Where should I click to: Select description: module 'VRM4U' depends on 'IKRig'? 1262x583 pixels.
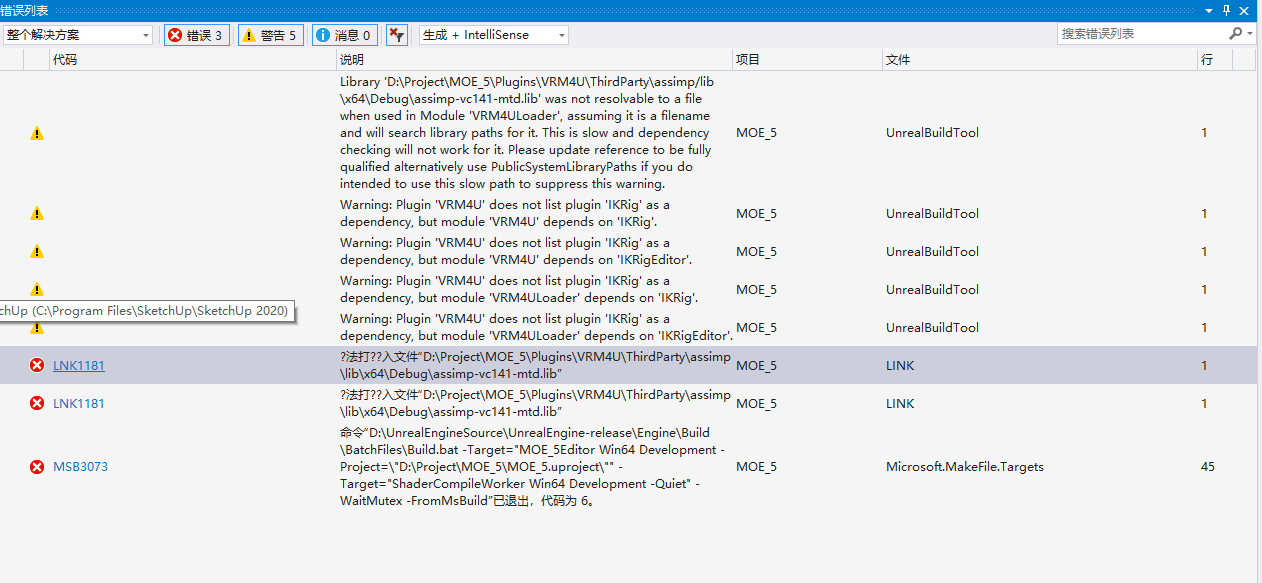pyautogui.click(x=505, y=213)
